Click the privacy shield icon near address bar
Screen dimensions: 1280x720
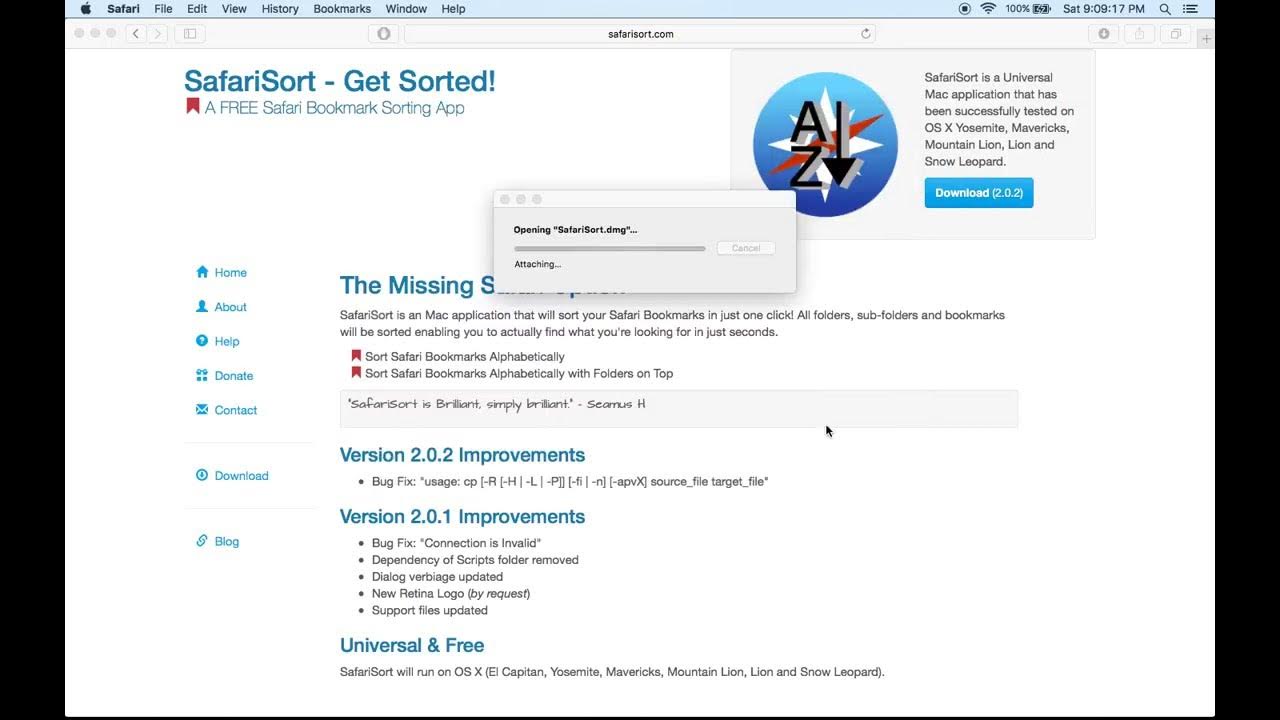pyautogui.click(x=383, y=34)
